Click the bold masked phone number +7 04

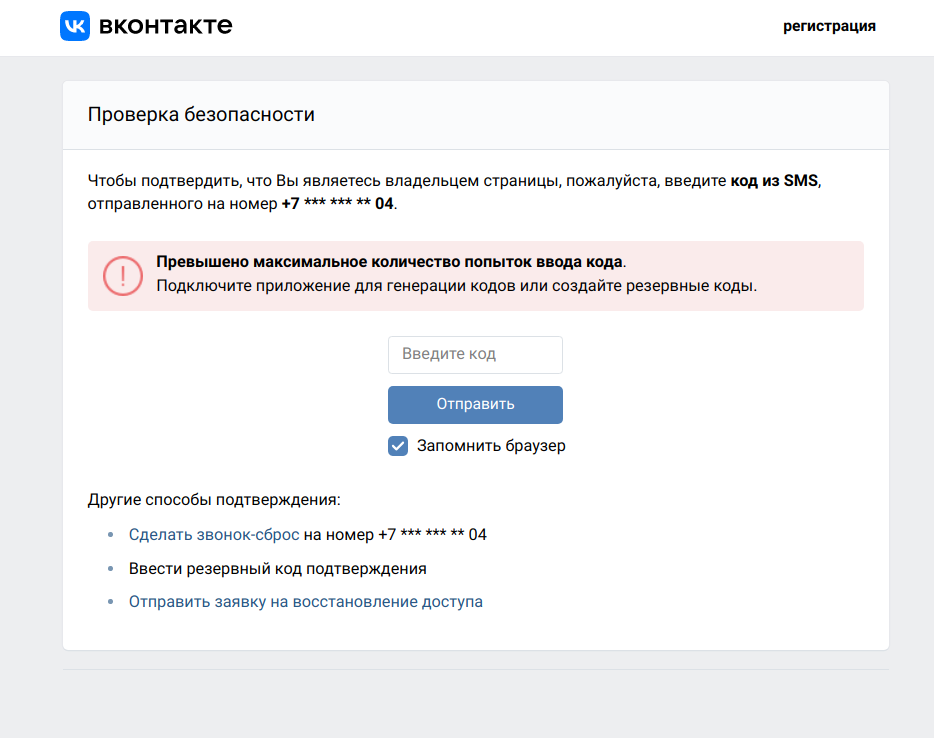[338, 204]
